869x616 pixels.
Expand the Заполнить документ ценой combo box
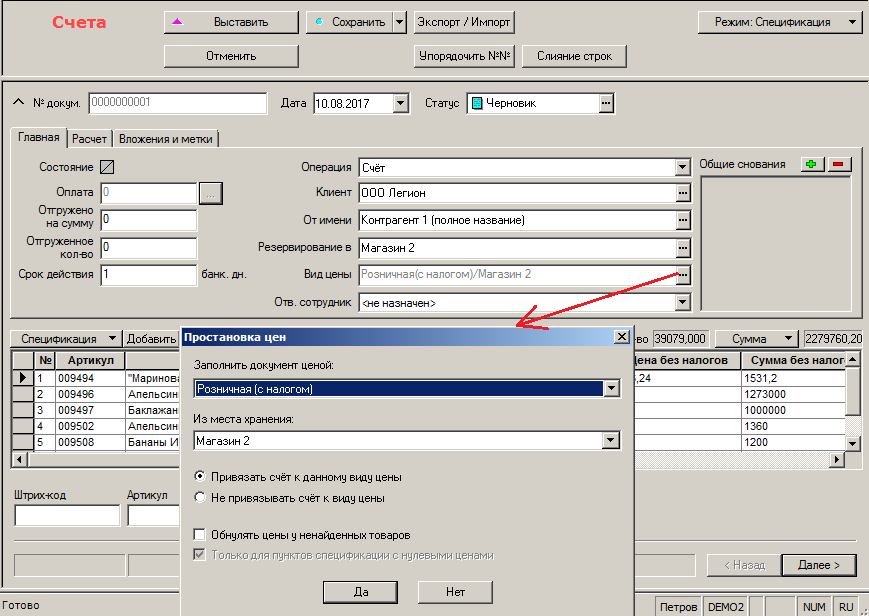tap(611, 389)
